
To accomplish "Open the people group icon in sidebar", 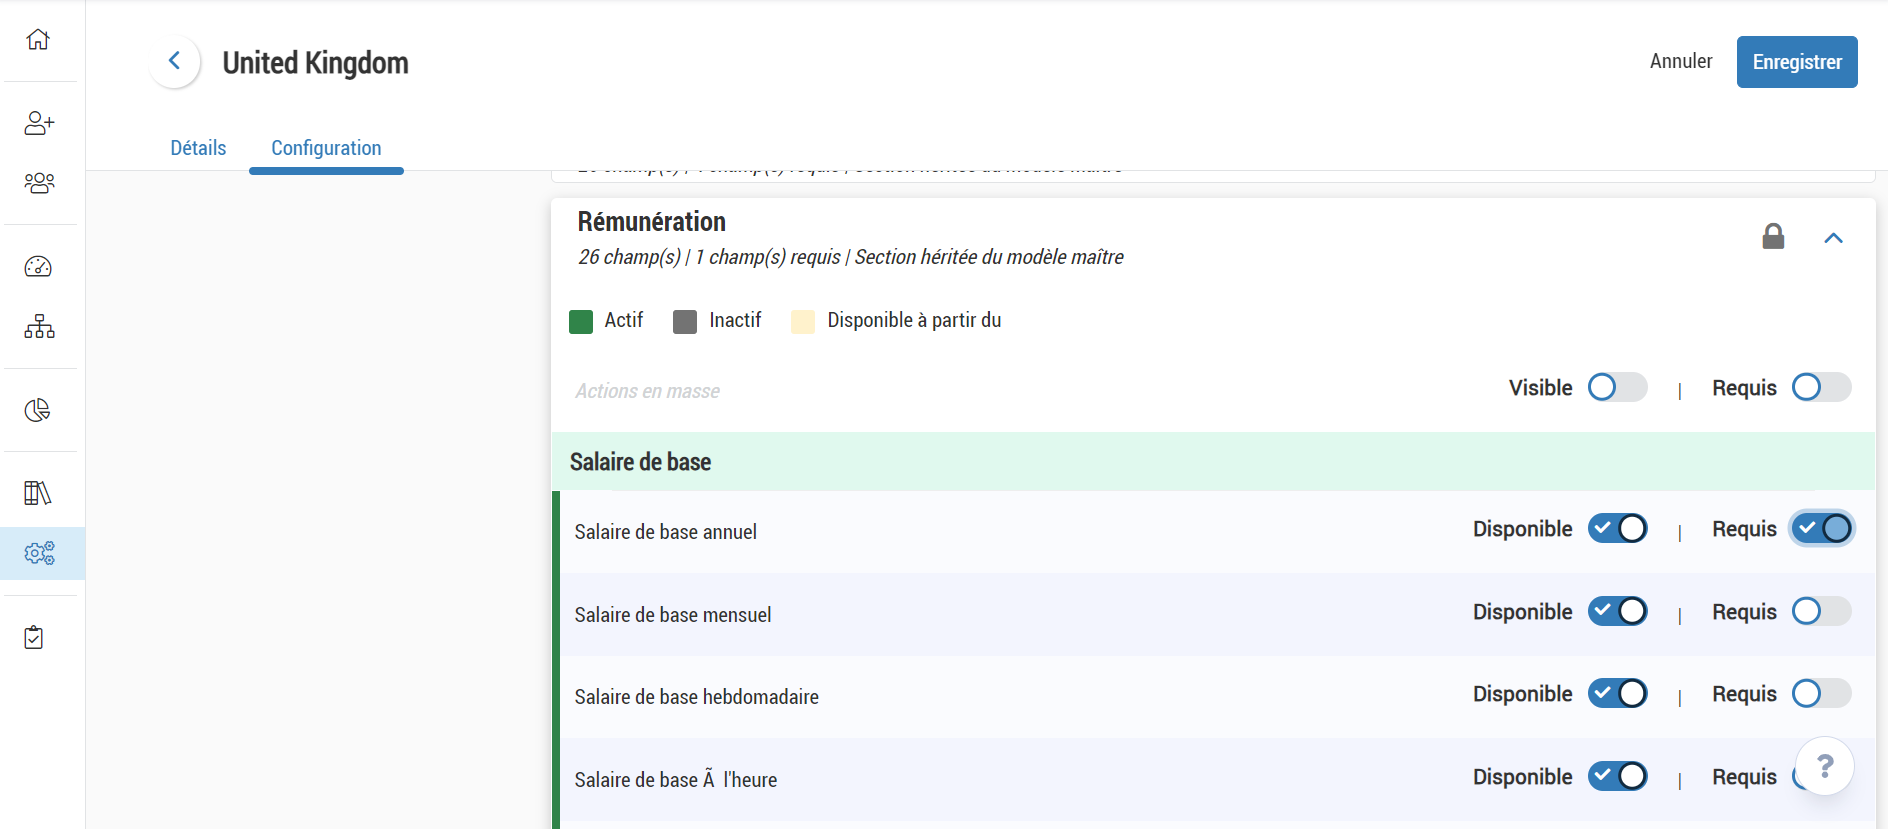I will click(x=39, y=183).
